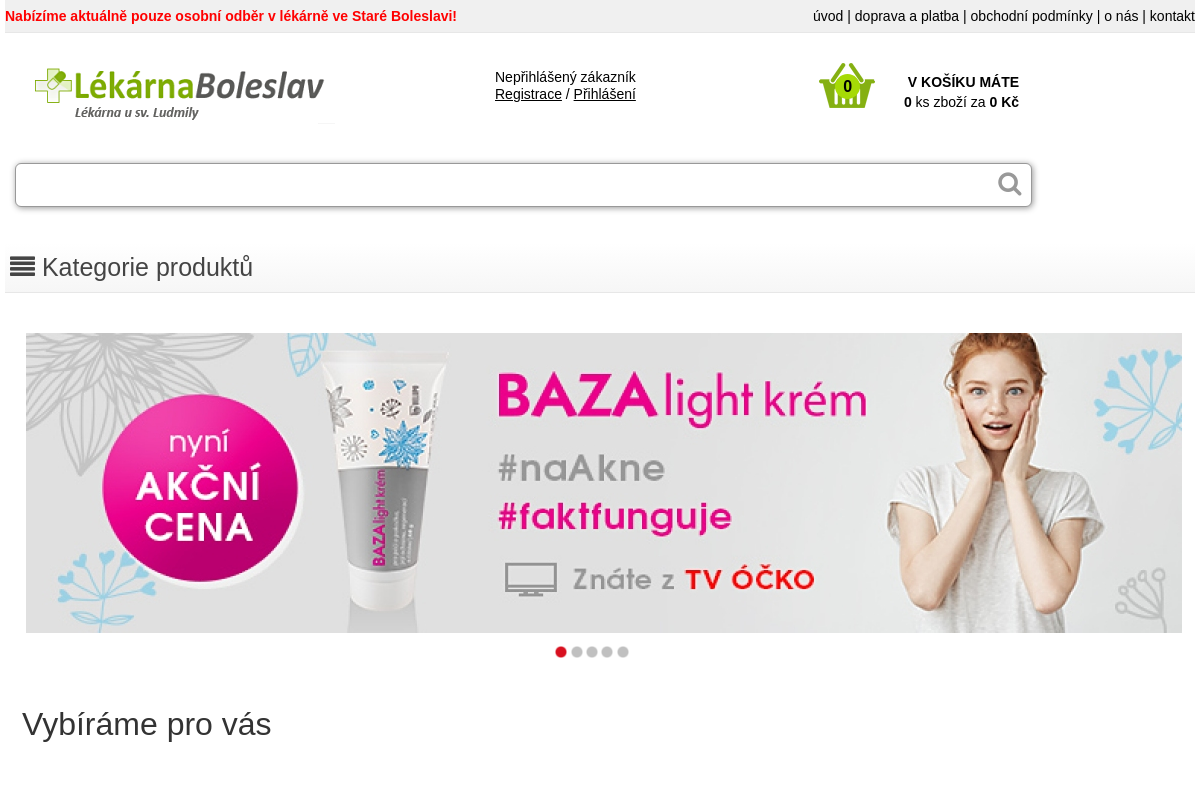The image size is (1200, 800).
Task: Click the hamburger icon beside Kategorie produktů
Action: 23,266
